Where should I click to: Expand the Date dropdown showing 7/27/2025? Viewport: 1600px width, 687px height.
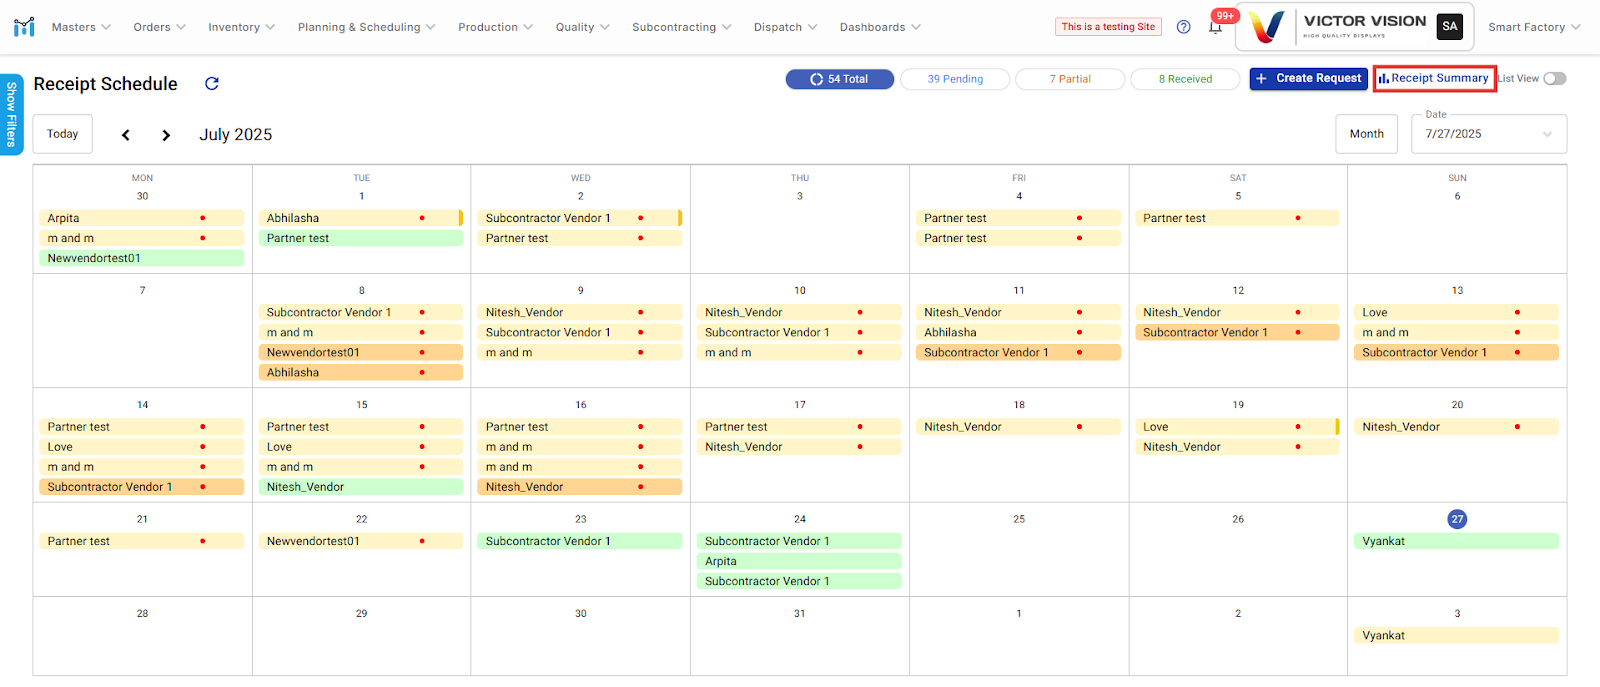click(1488, 134)
